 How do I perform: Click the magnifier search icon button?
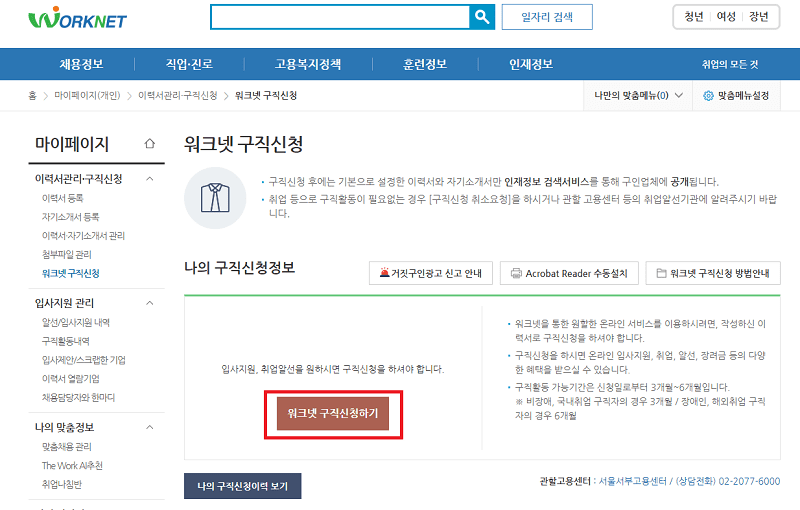pyautogui.click(x=482, y=17)
